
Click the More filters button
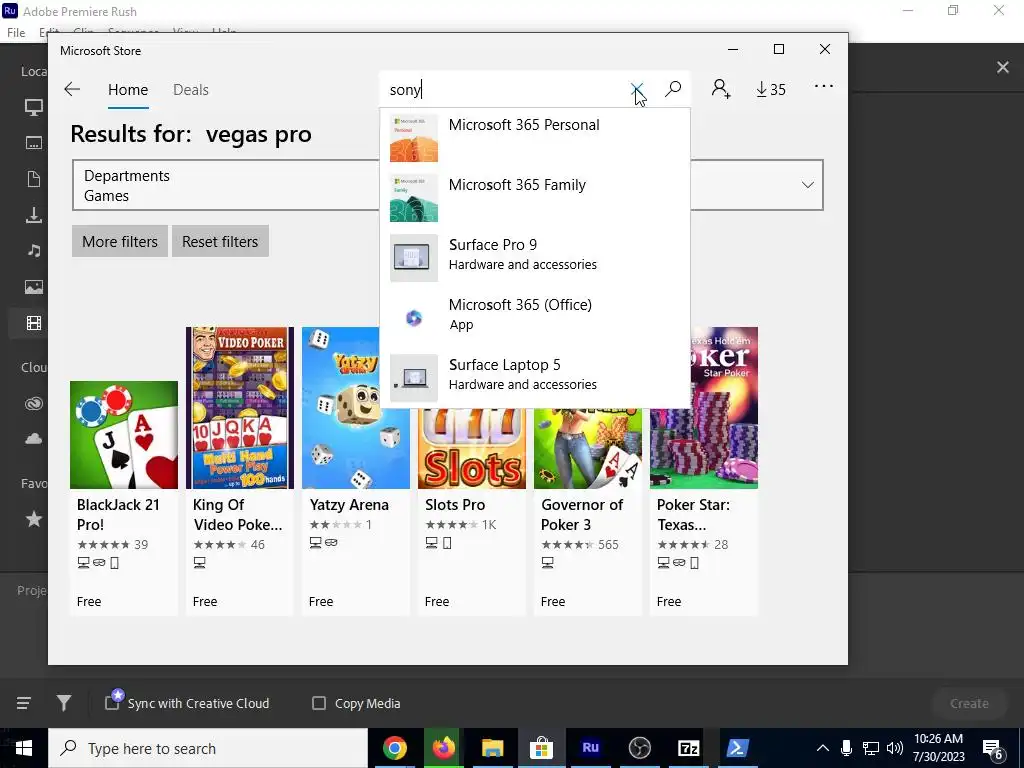pyautogui.click(x=120, y=241)
